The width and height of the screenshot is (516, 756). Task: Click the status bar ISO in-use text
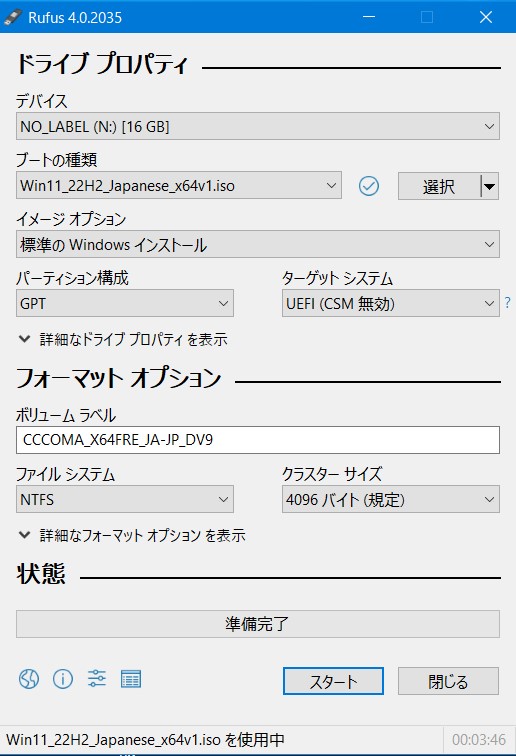tap(145, 740)
